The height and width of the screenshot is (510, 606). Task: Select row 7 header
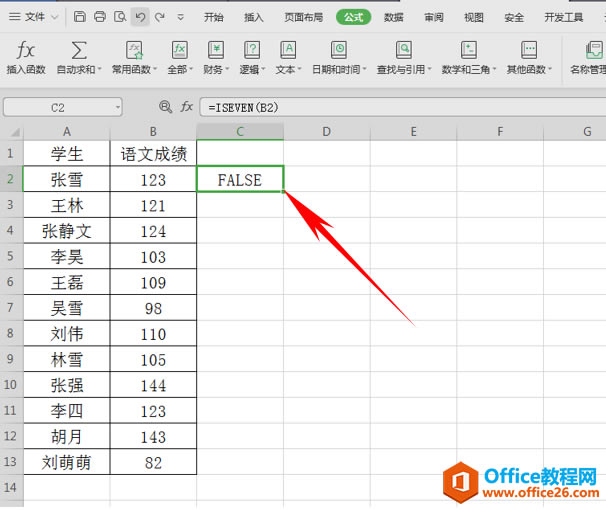pos(11,308)
